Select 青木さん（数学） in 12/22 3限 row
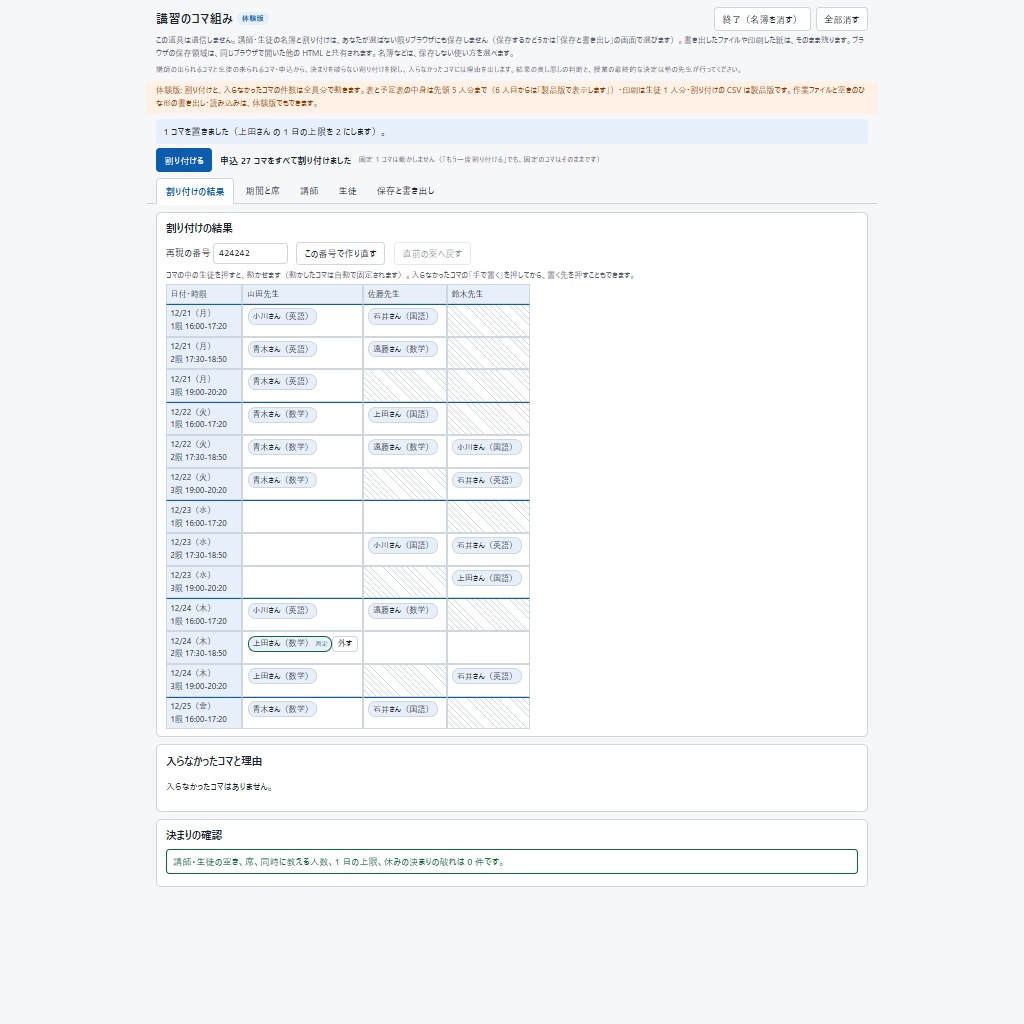Image resolution: width=1024 pixels, height=1024 pixels. point(282,480)
